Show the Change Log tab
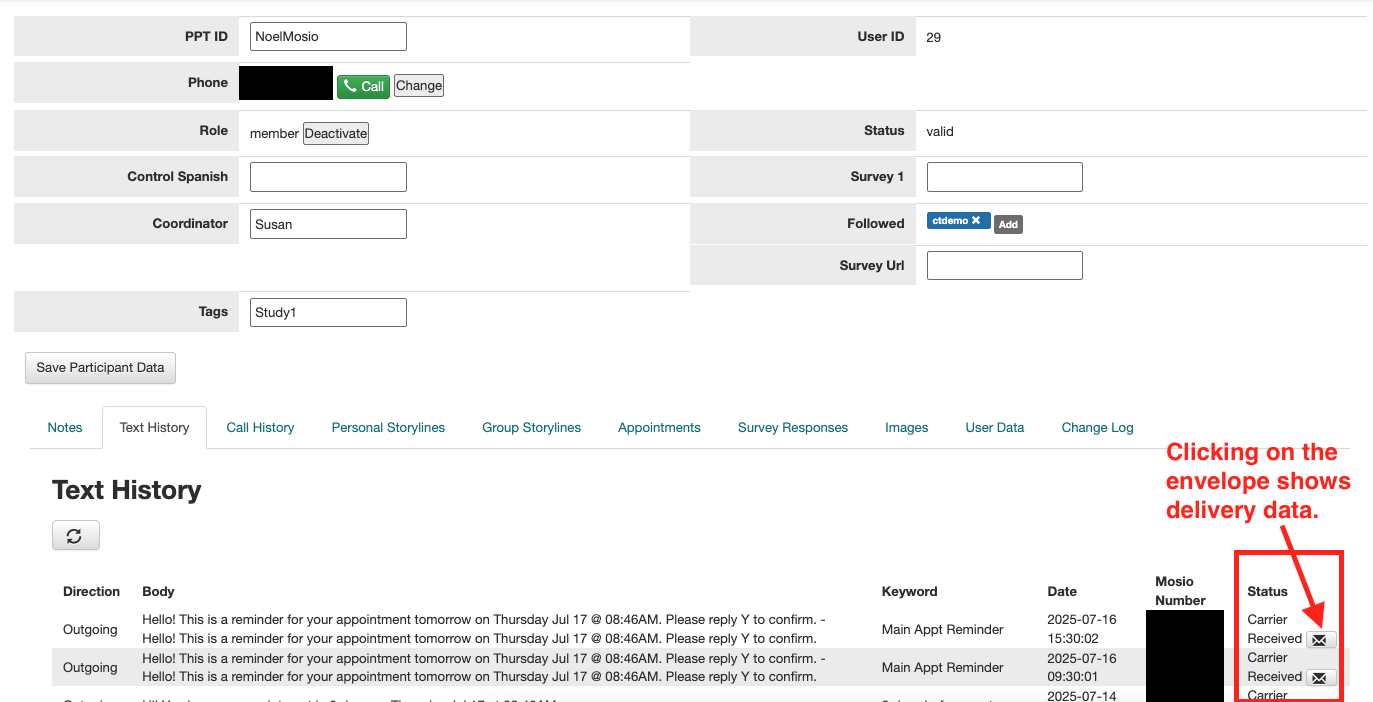1373x702 pixels. click(1097, 427)
